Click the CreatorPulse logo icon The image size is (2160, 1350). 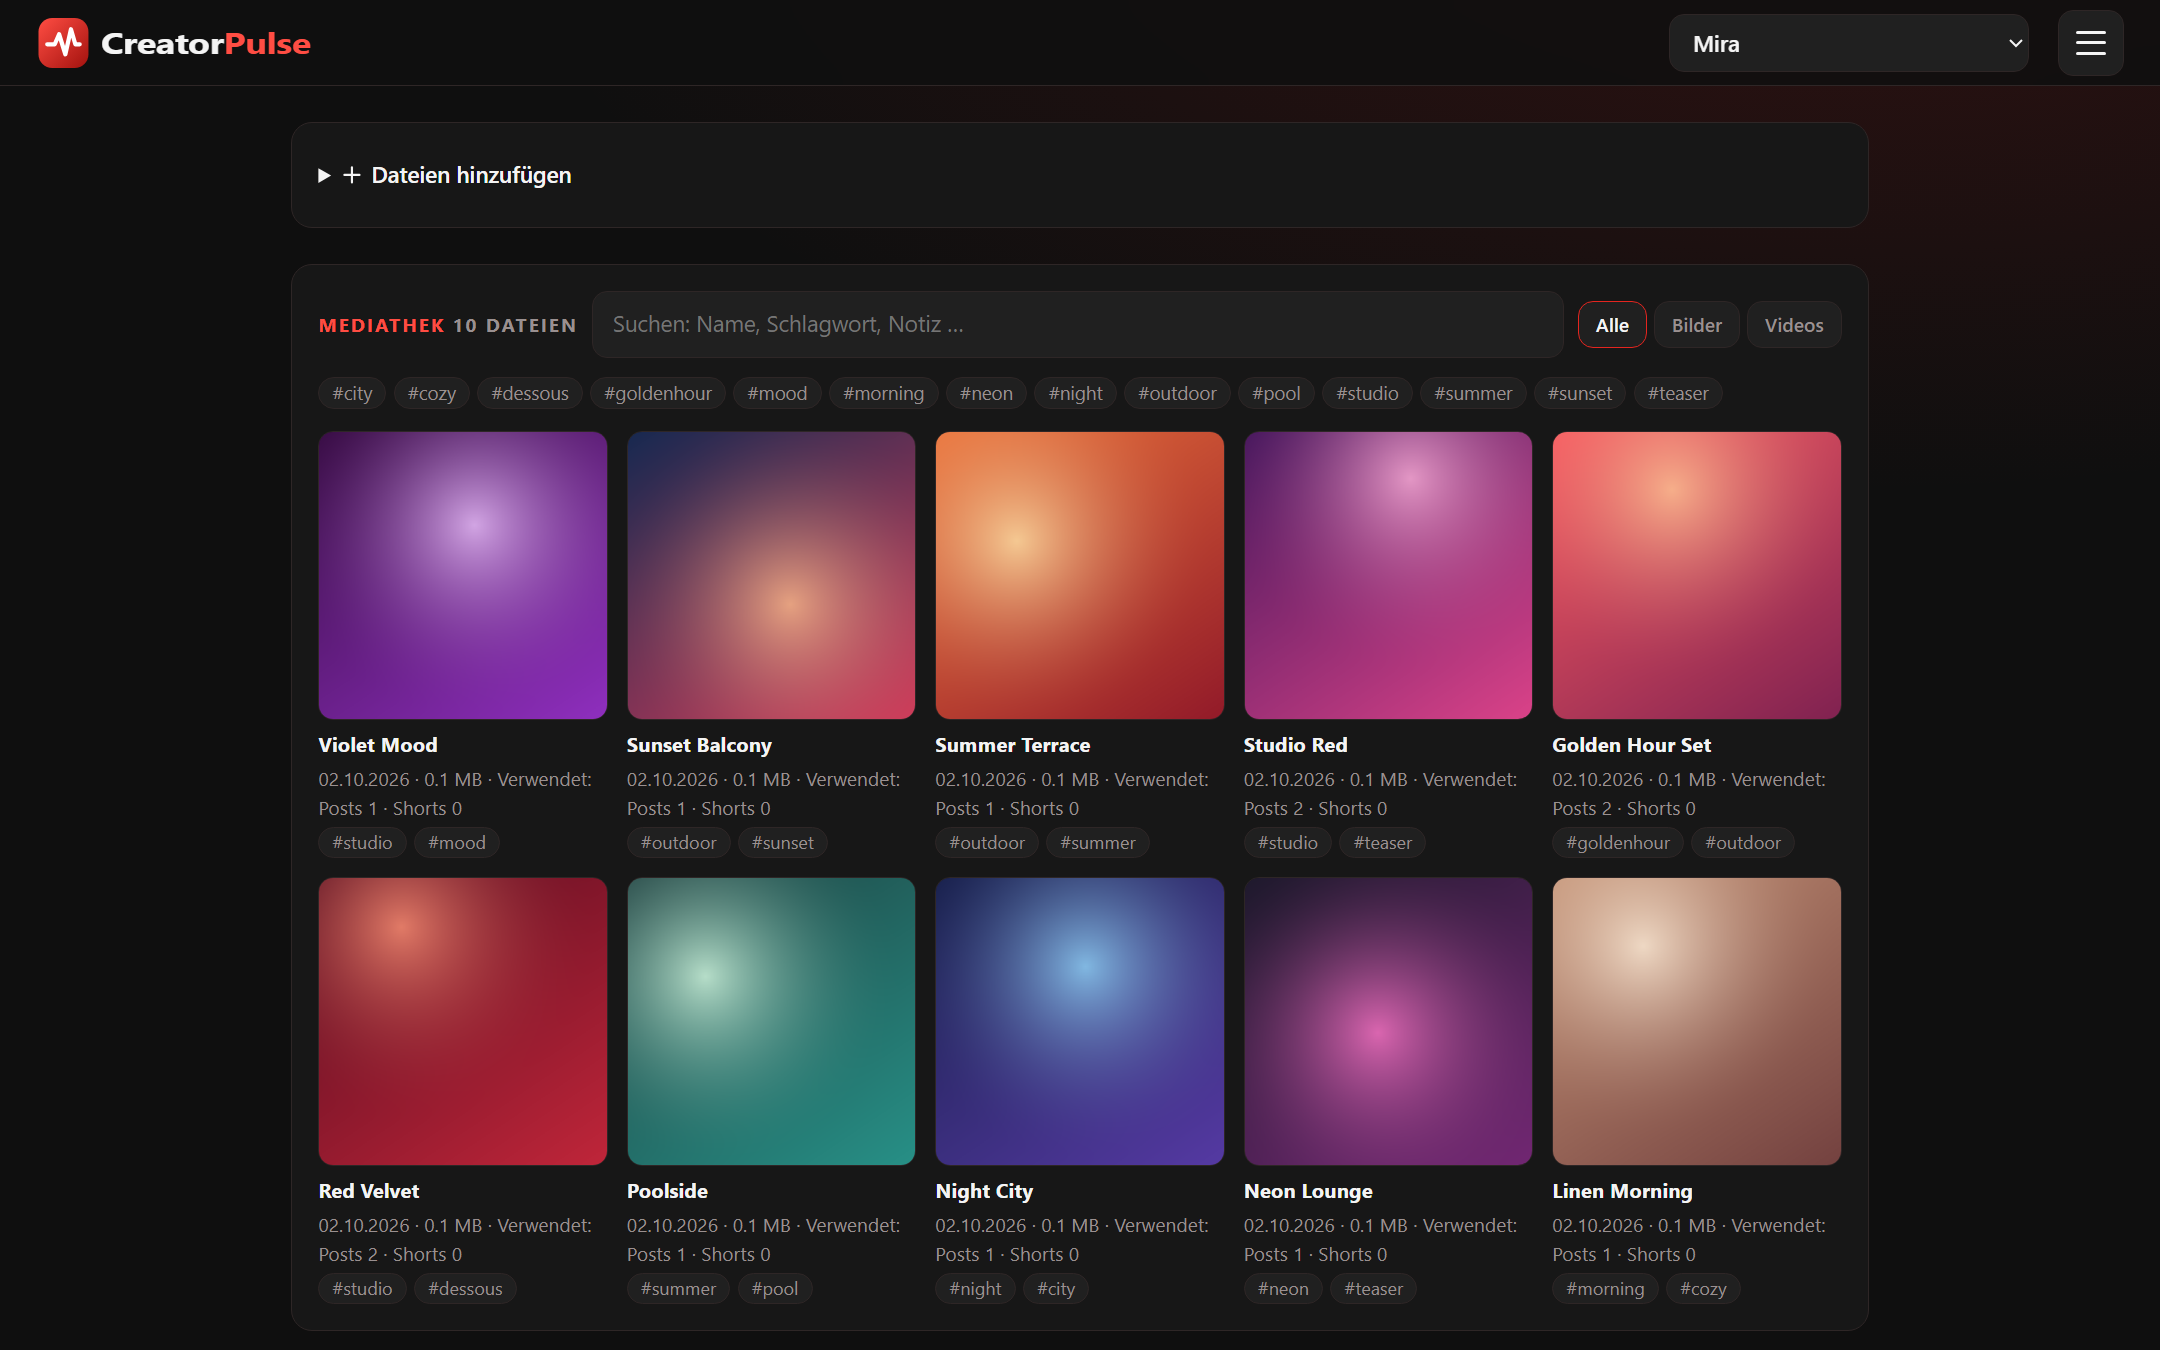(x=63, y=43)
